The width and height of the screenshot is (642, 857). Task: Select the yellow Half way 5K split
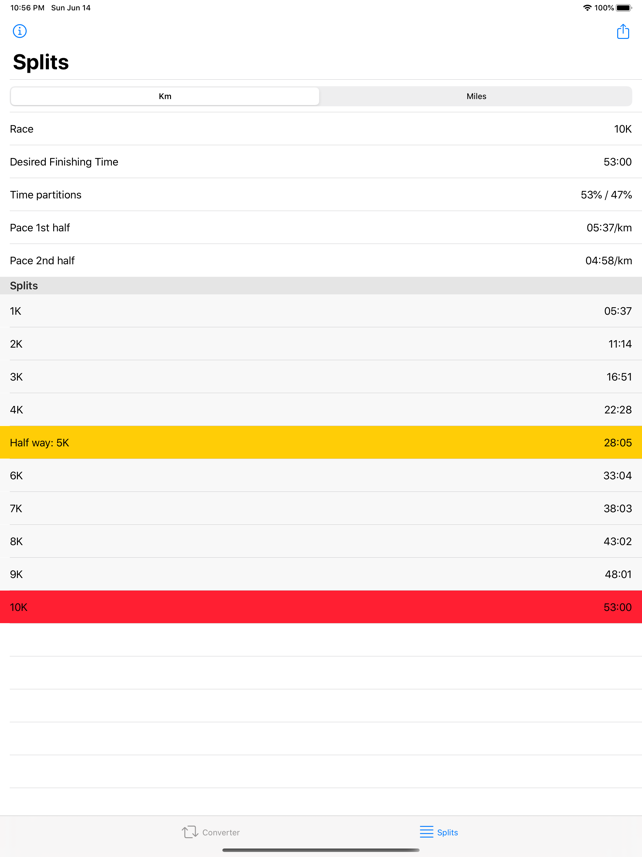(x=320, y=442)
